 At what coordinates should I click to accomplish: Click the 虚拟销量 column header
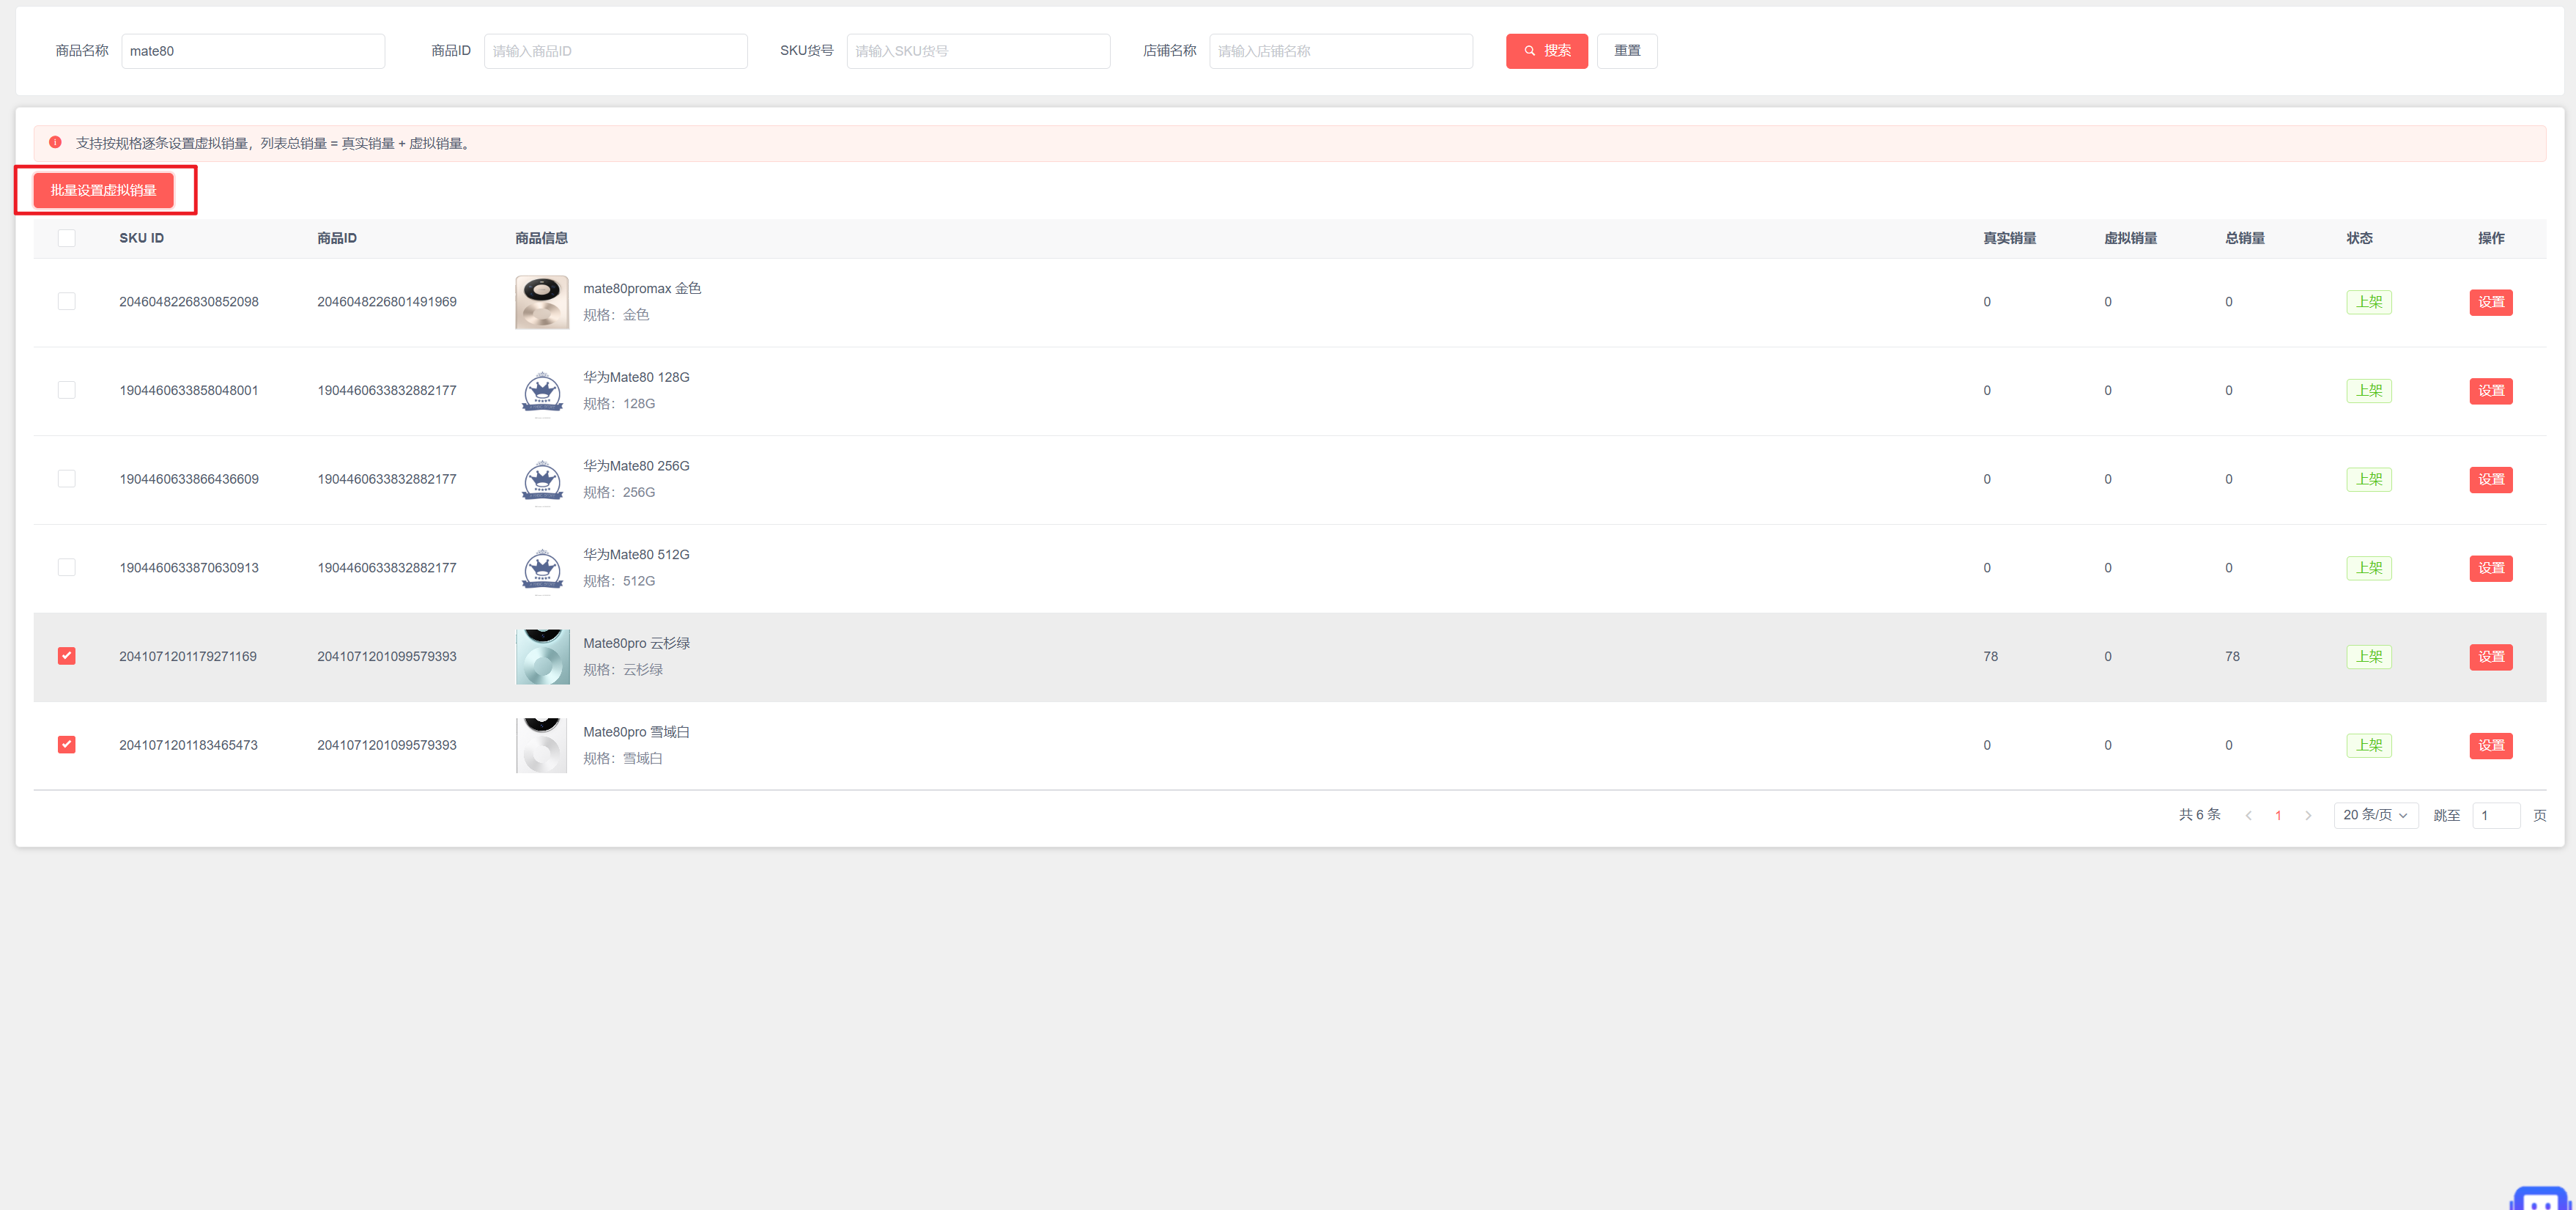point(2130,238)
